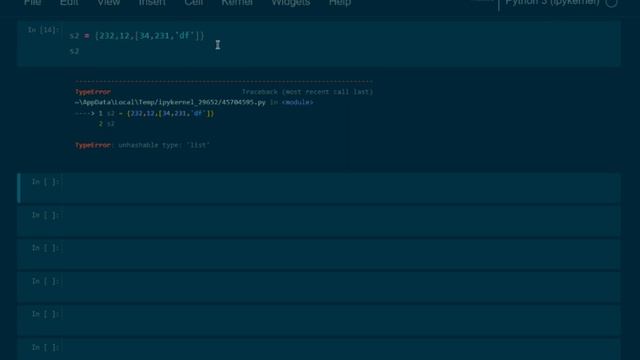Click the Python 3 (ipykernel) kernel name
640x360 pixels.
[552, 3]
